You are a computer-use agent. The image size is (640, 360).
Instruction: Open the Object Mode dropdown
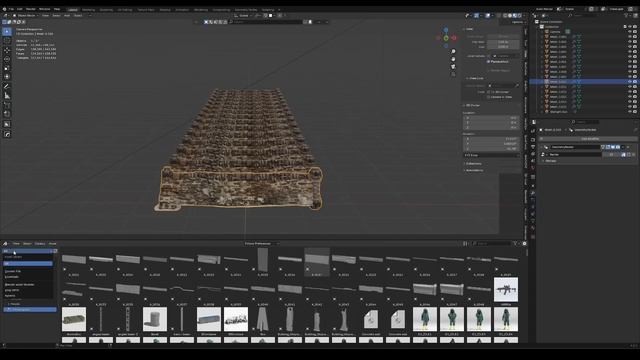tap(26, 16)
